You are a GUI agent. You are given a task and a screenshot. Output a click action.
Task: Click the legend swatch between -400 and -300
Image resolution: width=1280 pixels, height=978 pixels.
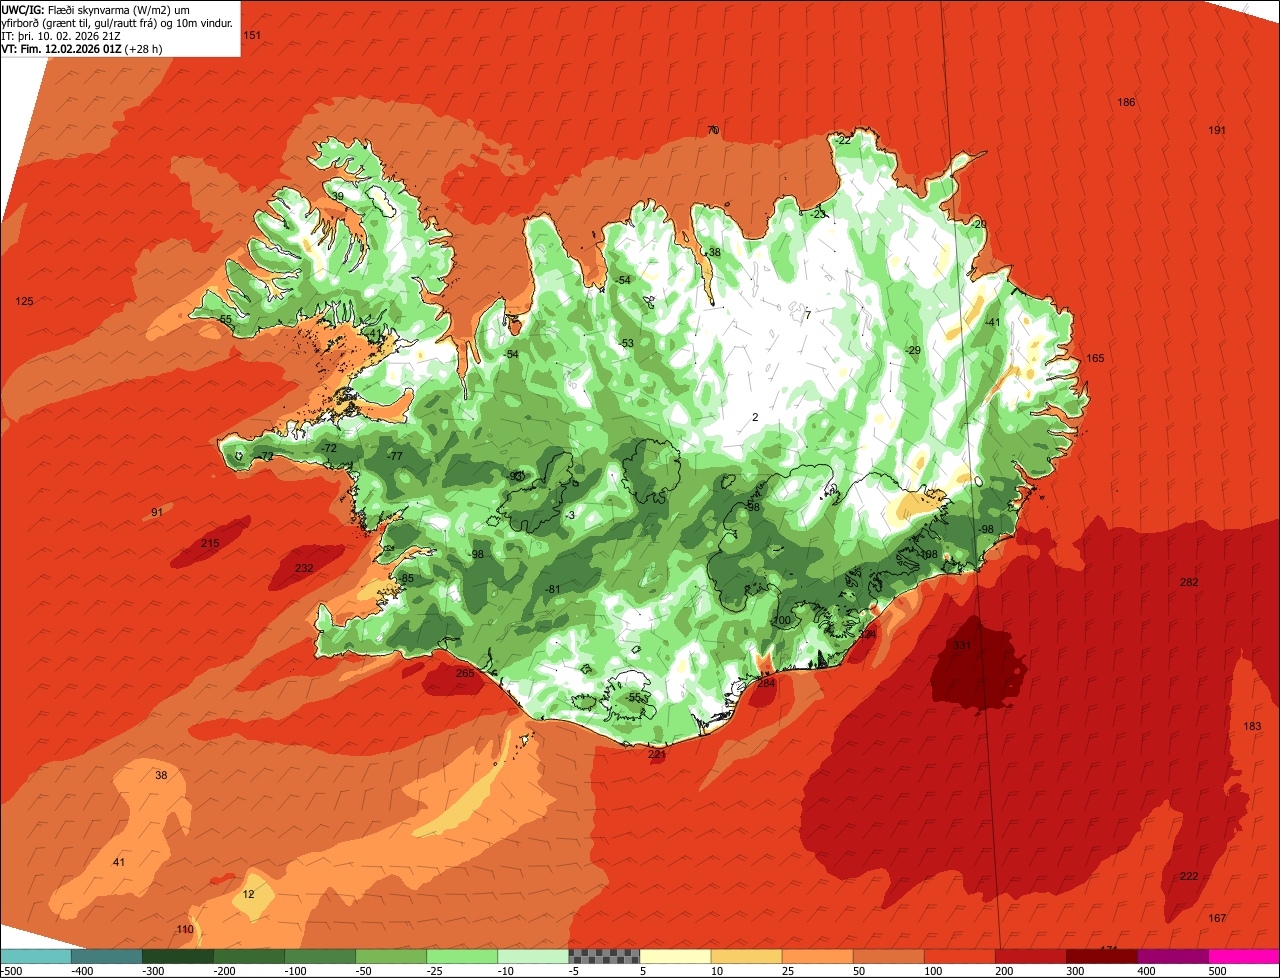tap(107, 956)
